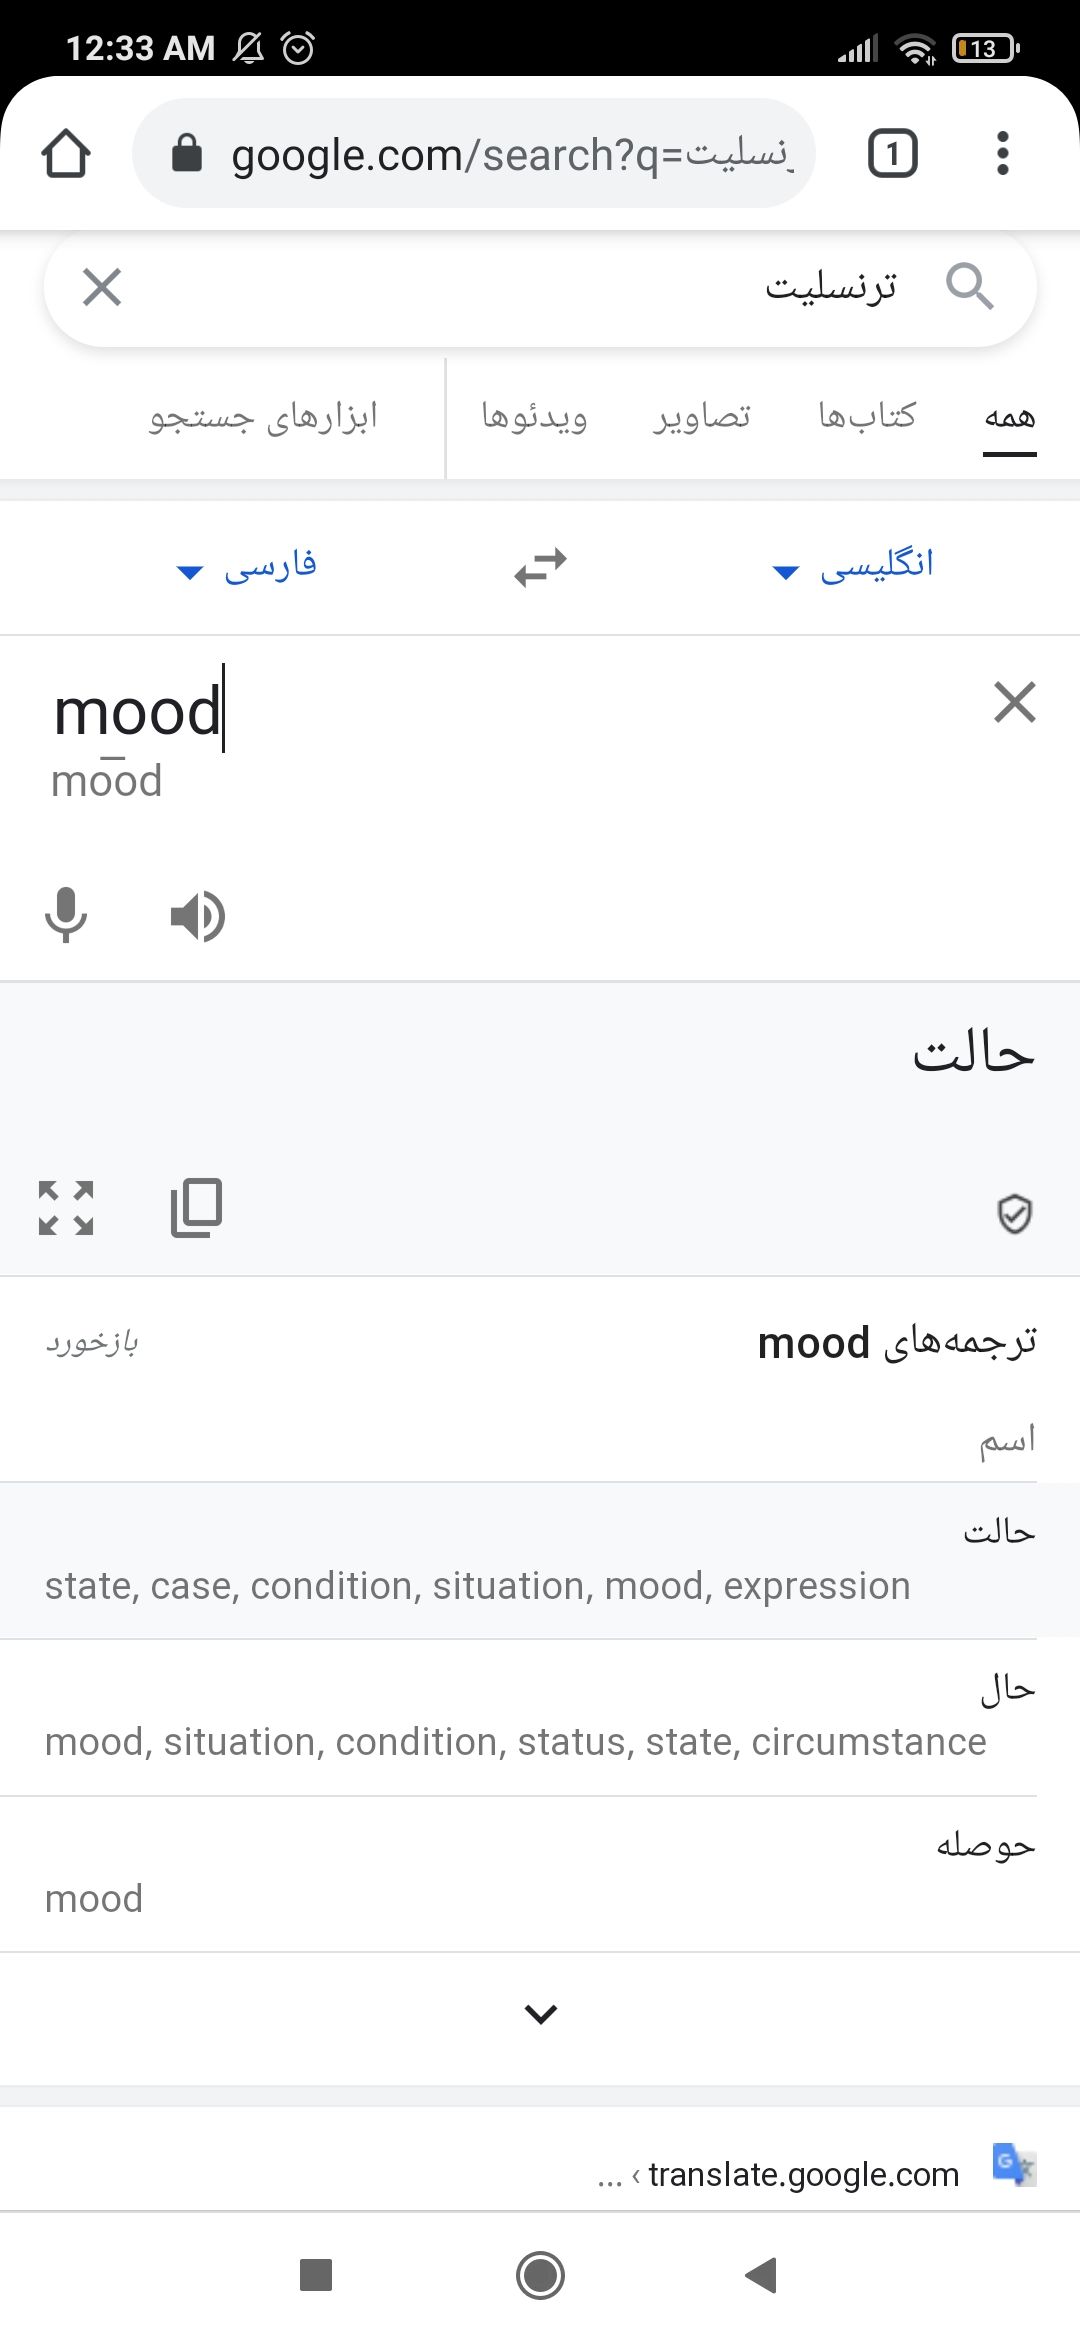Swap the source and target languages
Image resolution: width=1080 pixels, height=2340 pixels.
pyautogui.click(x=540, y=567)
